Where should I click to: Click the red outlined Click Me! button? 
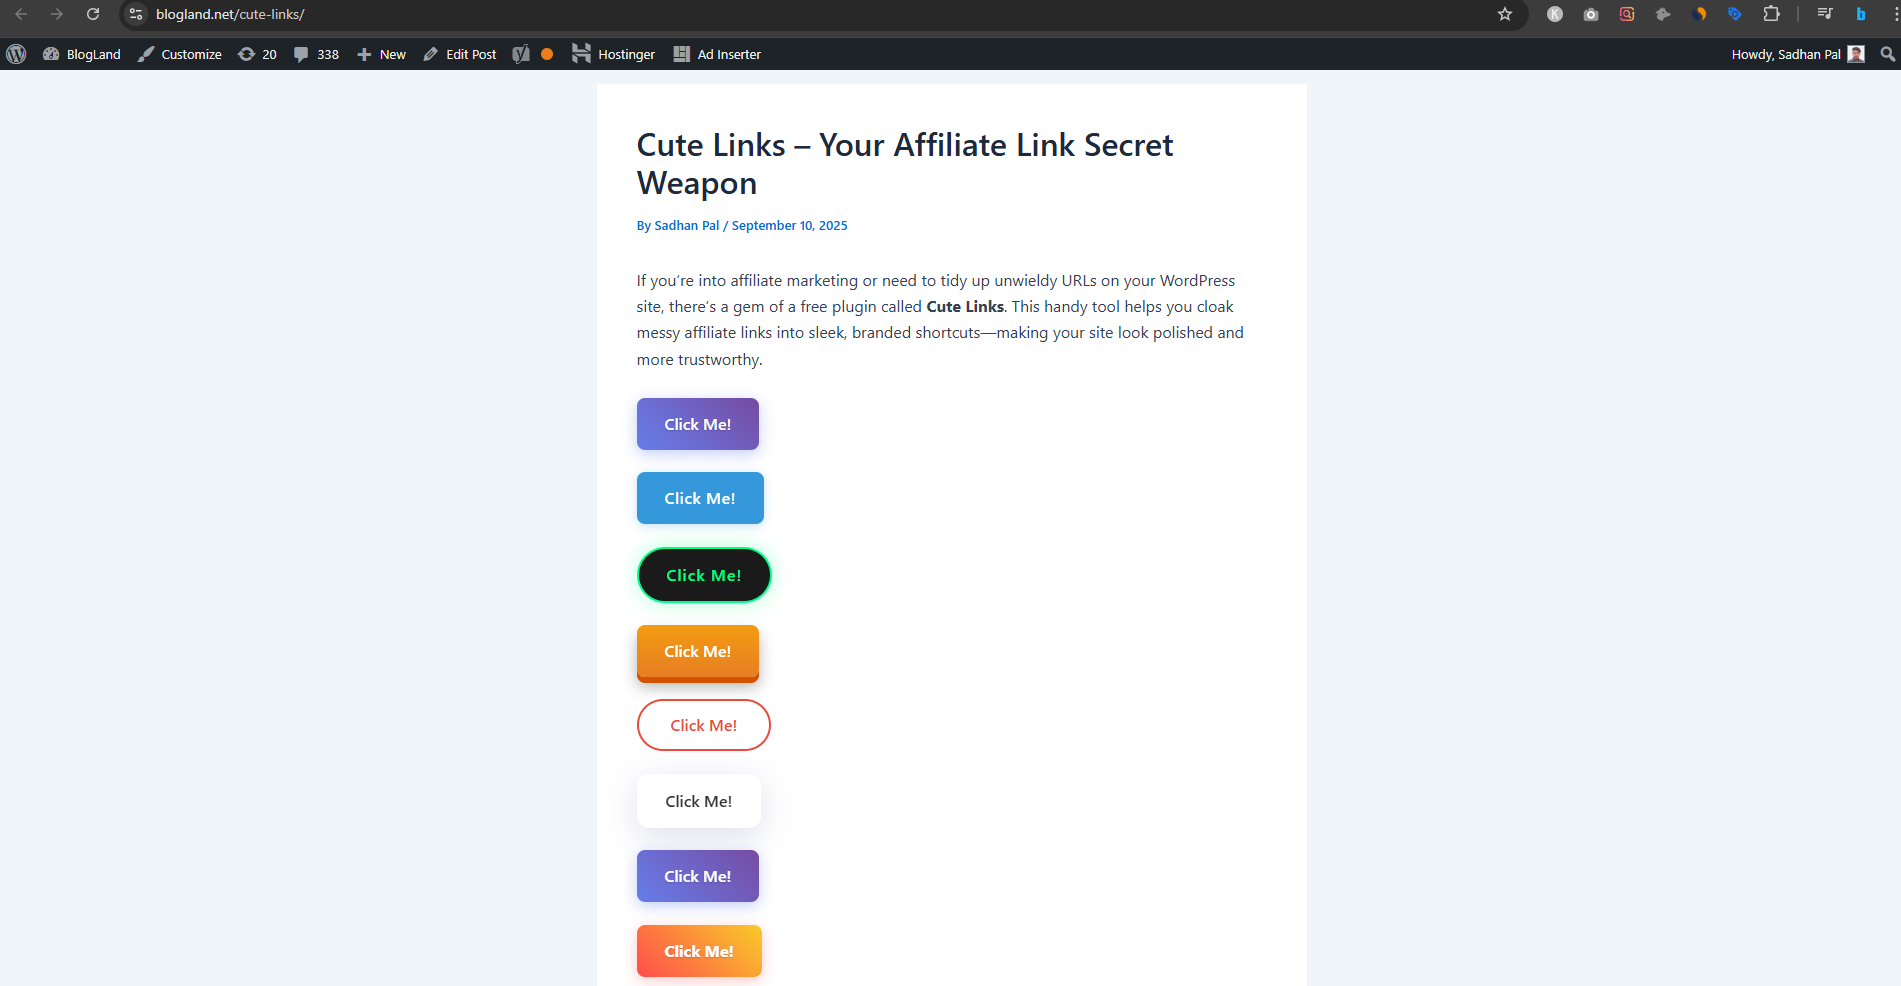point(704,725)
